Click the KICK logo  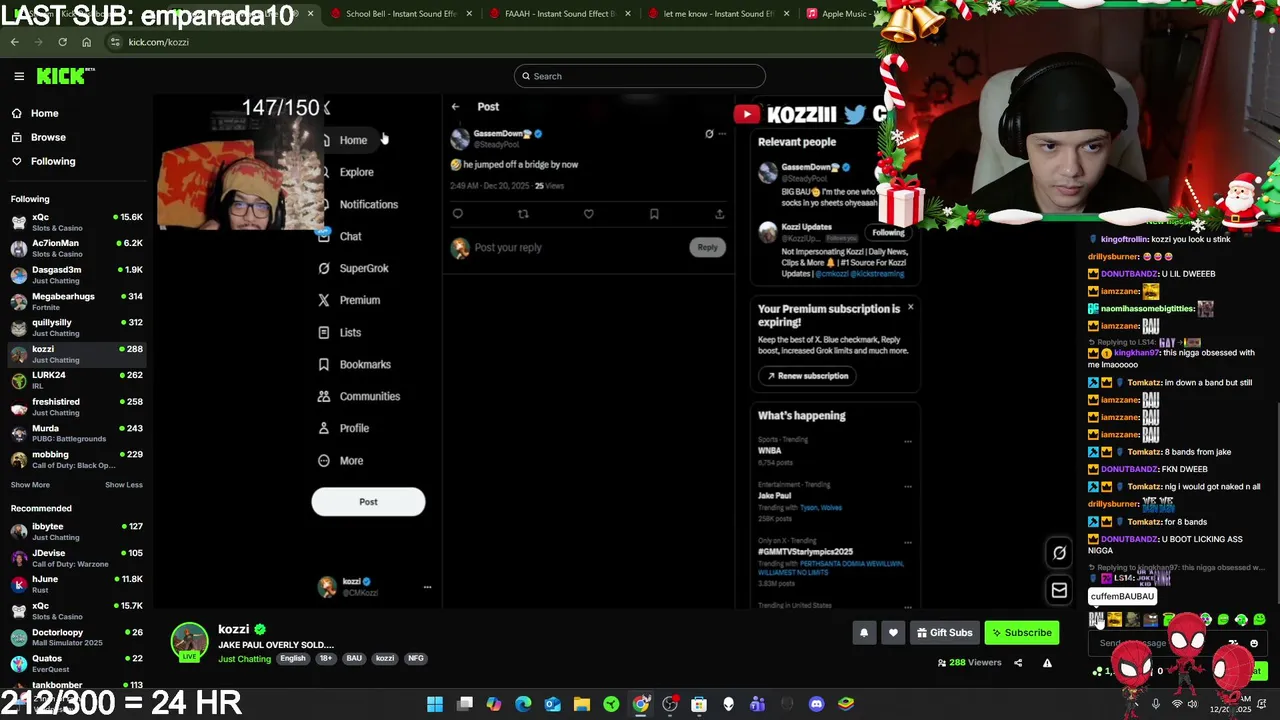[65, 76]
